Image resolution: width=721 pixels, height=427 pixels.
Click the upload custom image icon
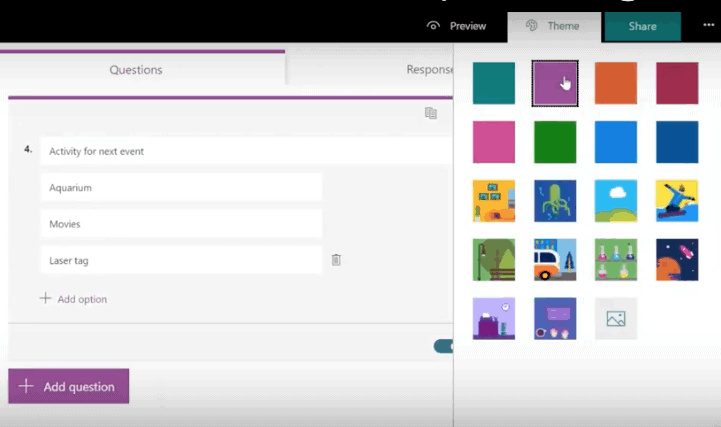[616, 319]
